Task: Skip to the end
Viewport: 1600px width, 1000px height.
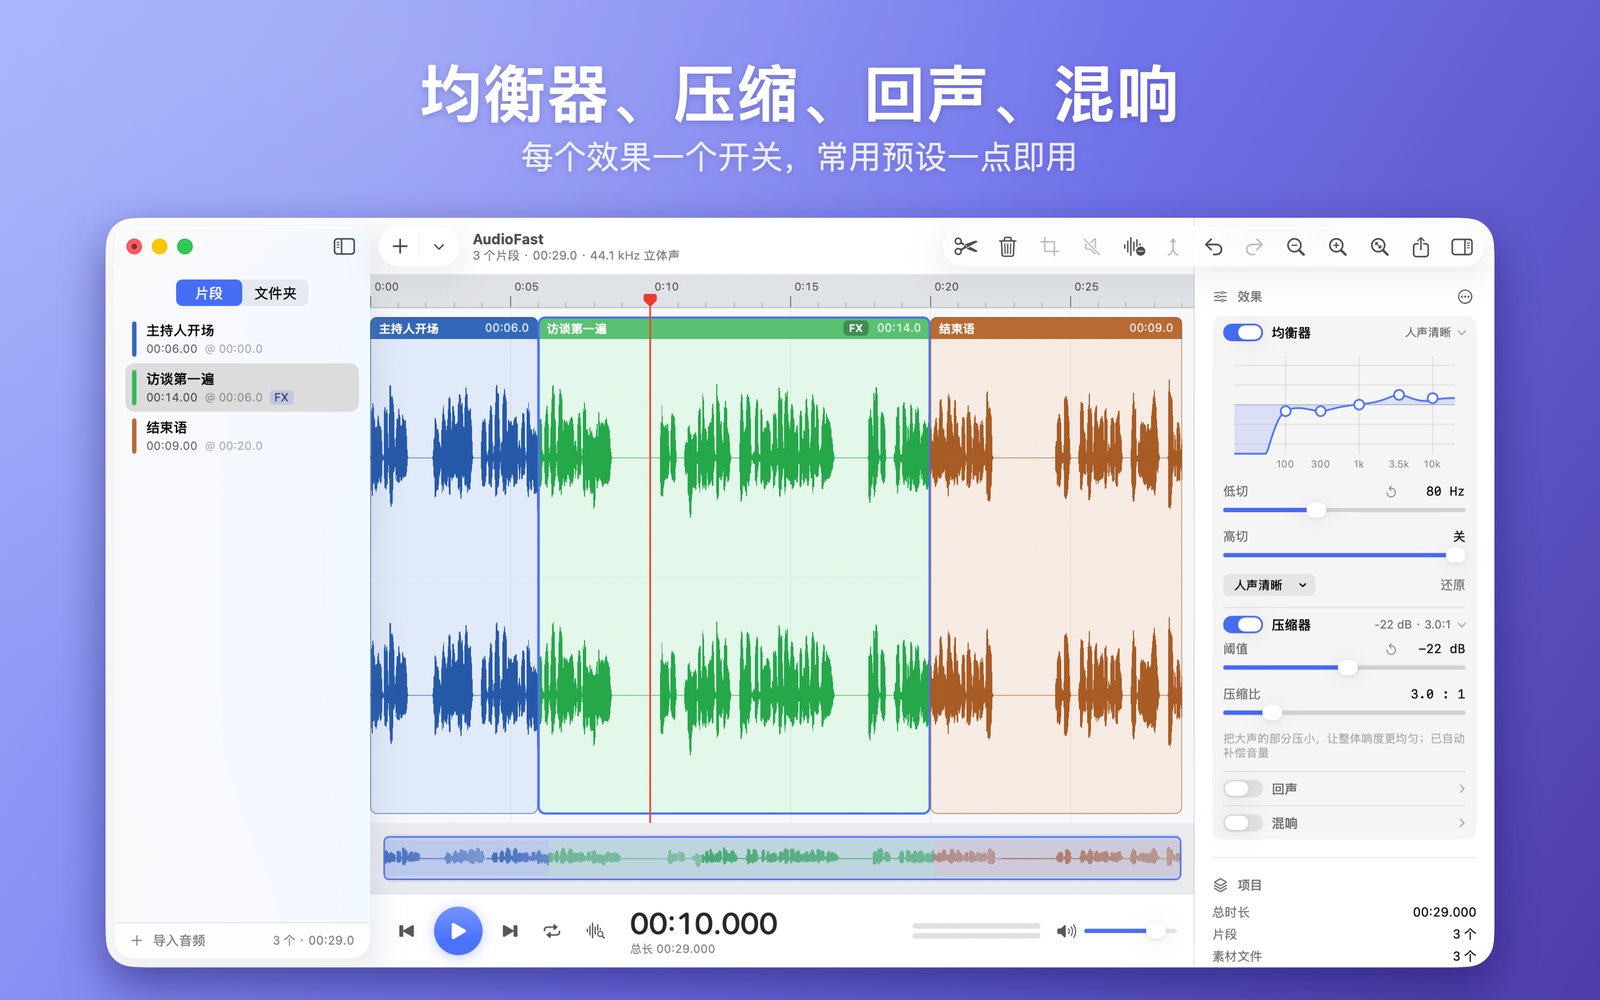Action: click(510, 931)
